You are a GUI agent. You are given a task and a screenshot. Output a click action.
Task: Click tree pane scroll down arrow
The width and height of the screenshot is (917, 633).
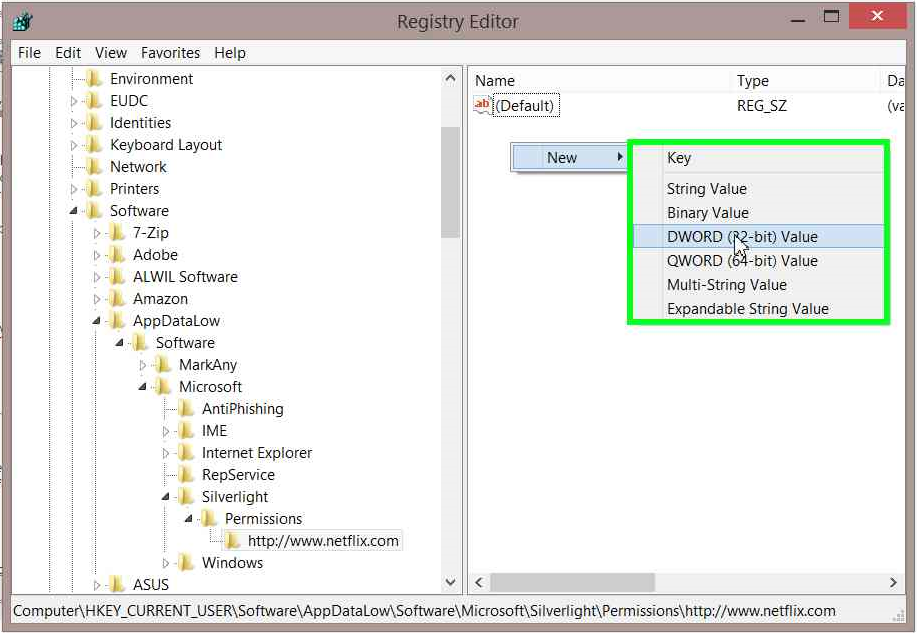point(450,582)
